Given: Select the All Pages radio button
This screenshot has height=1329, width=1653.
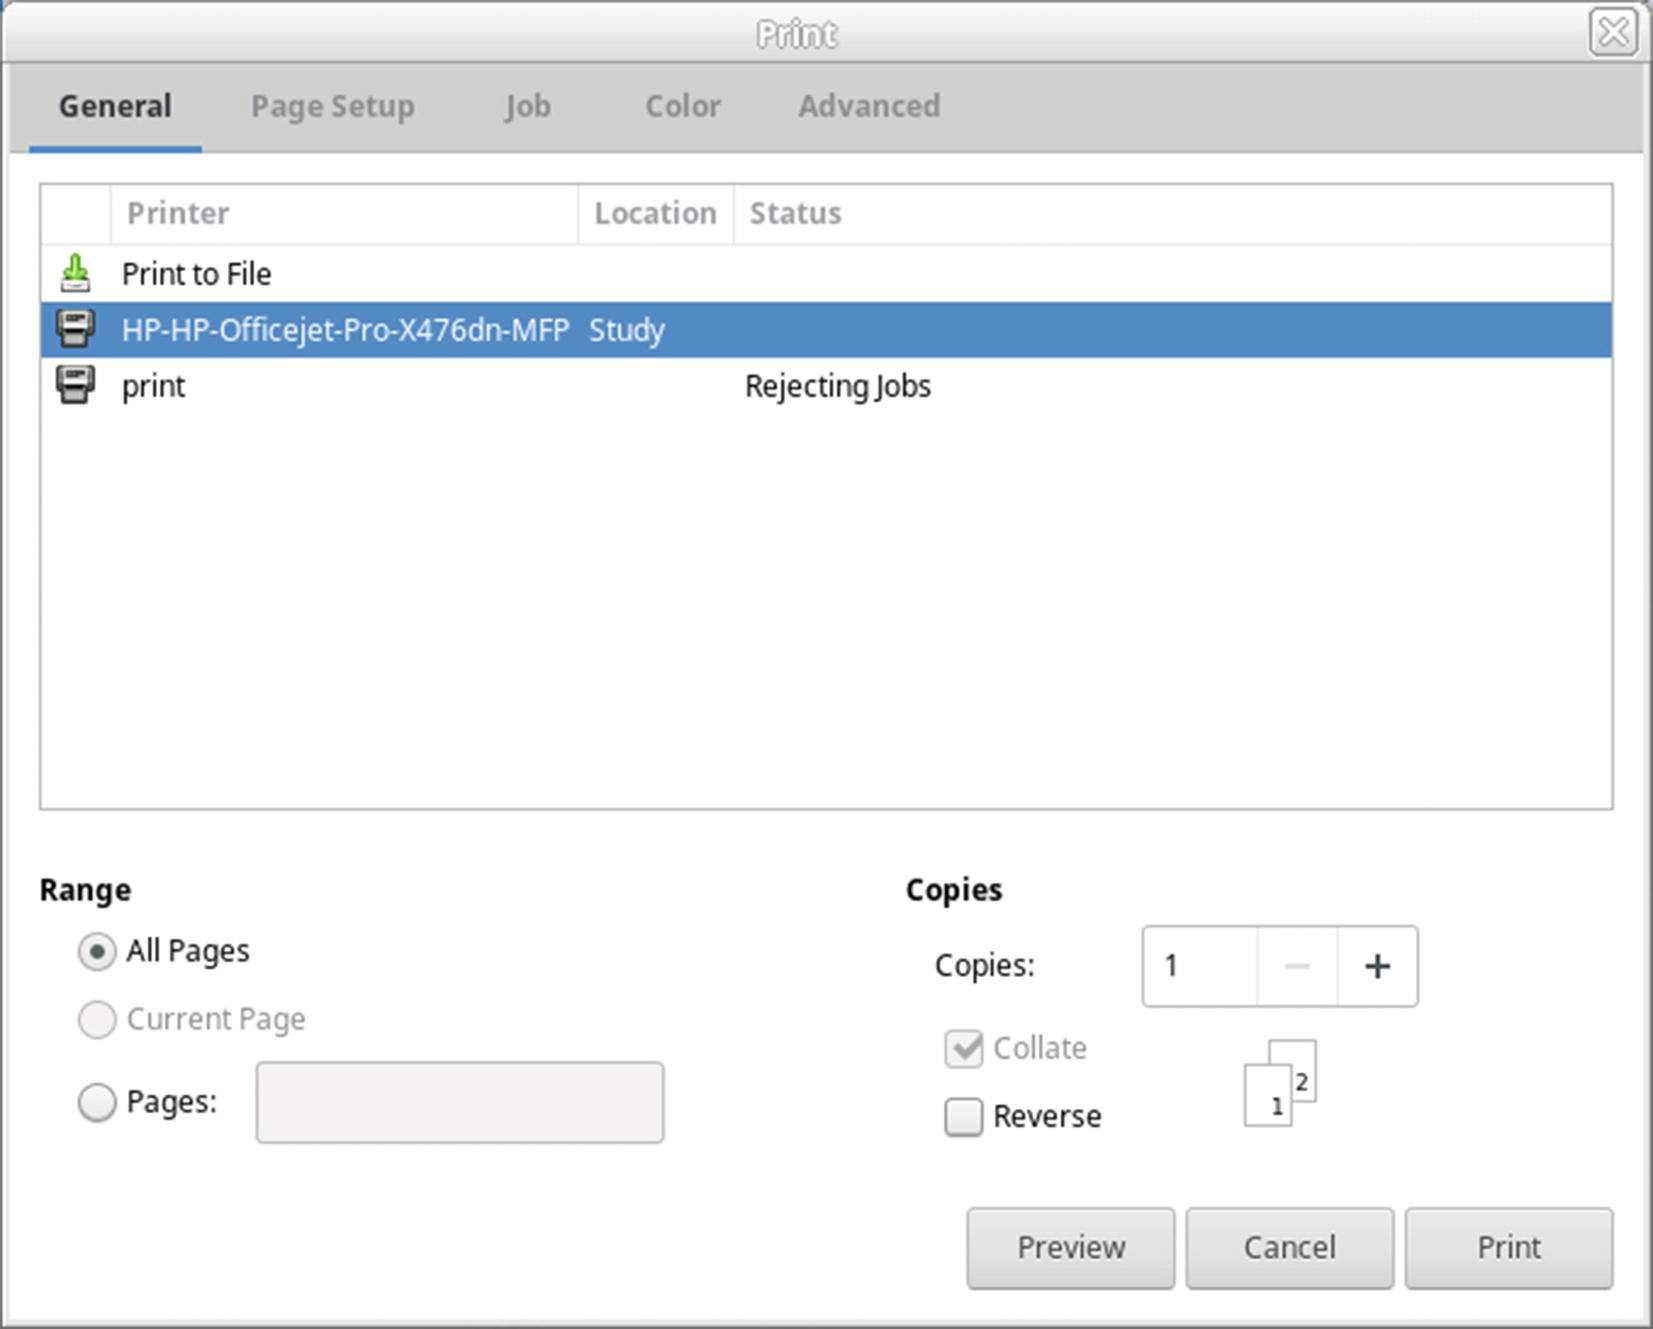Looking at the screenshot, I should click(97, 951).
